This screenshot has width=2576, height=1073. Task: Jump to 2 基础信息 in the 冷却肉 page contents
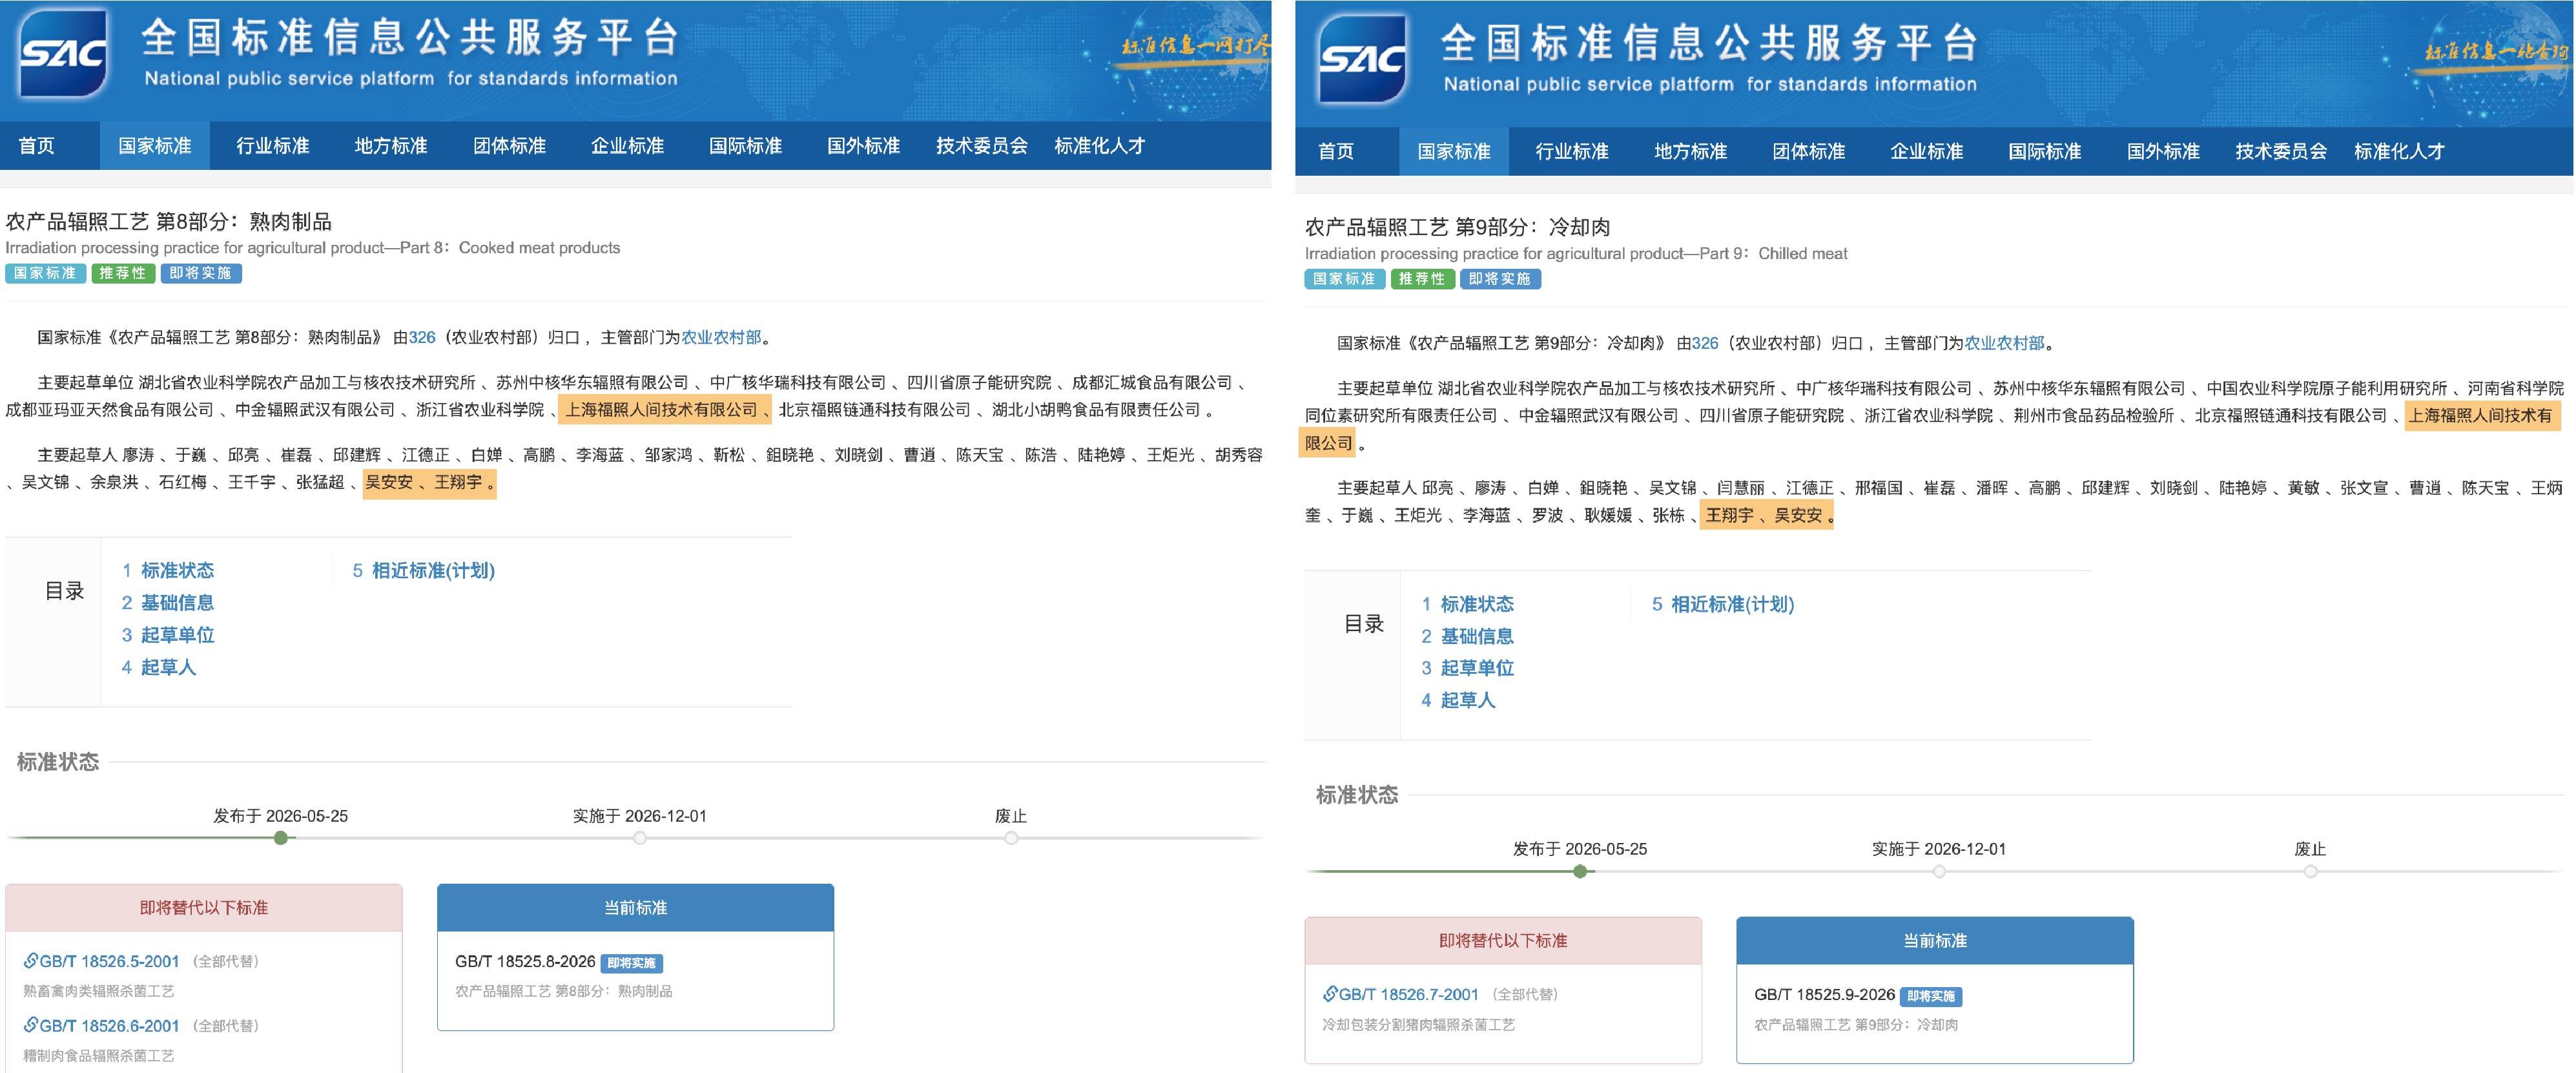(x=1467, y=636)
